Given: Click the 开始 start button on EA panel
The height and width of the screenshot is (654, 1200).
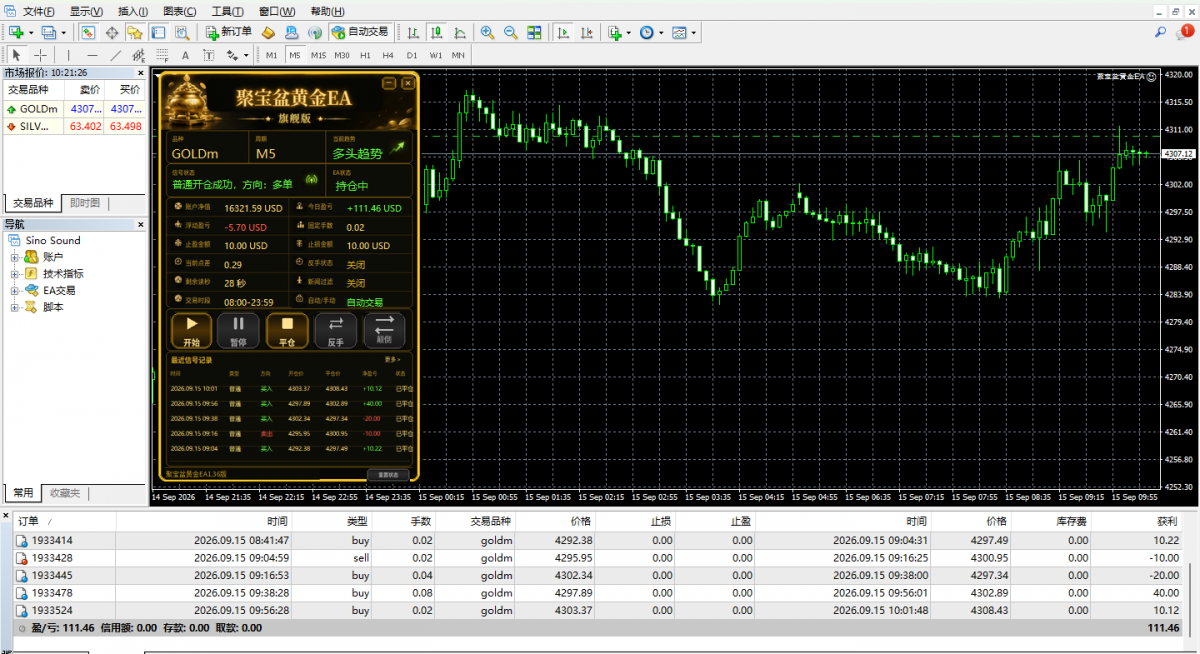Looking at the screenshot, I should pyautogui.click(x=192, y=329).
